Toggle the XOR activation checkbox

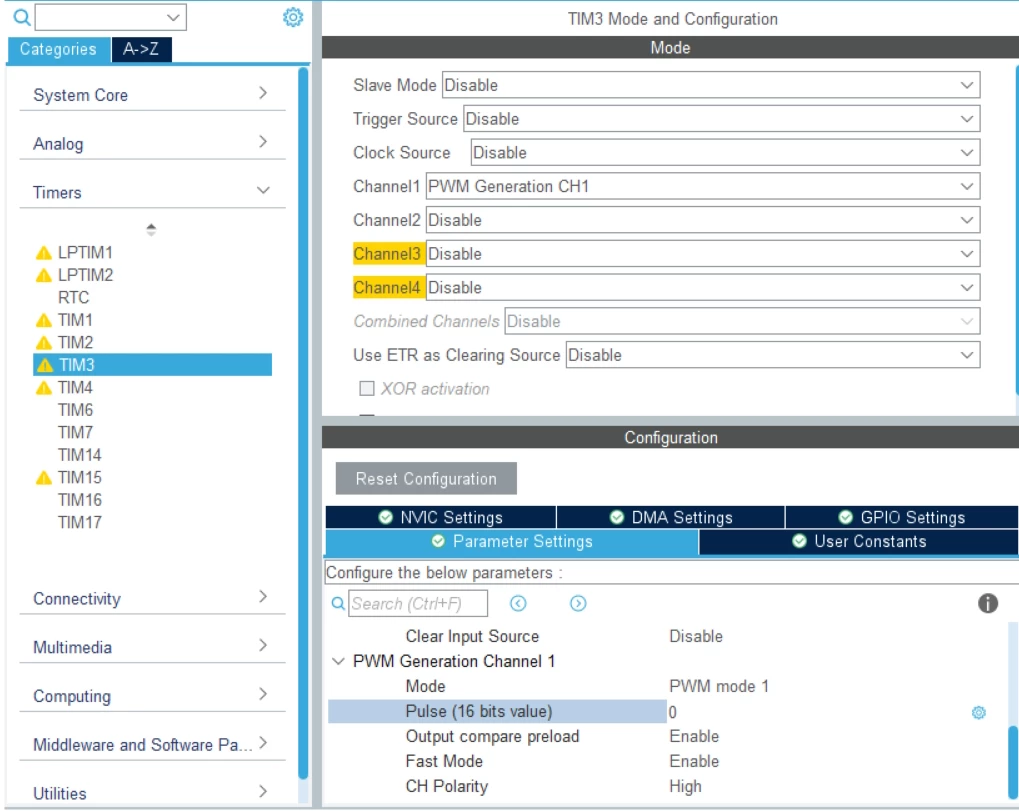(x=367, y=389)
